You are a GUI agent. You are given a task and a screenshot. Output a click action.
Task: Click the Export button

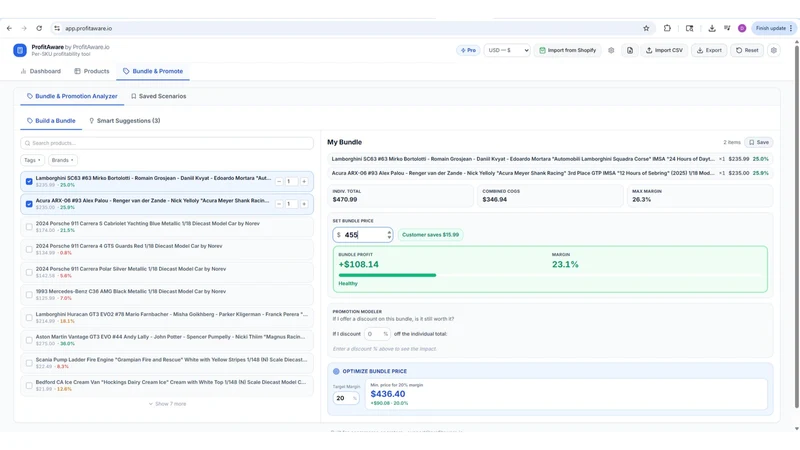click(709, 50)
